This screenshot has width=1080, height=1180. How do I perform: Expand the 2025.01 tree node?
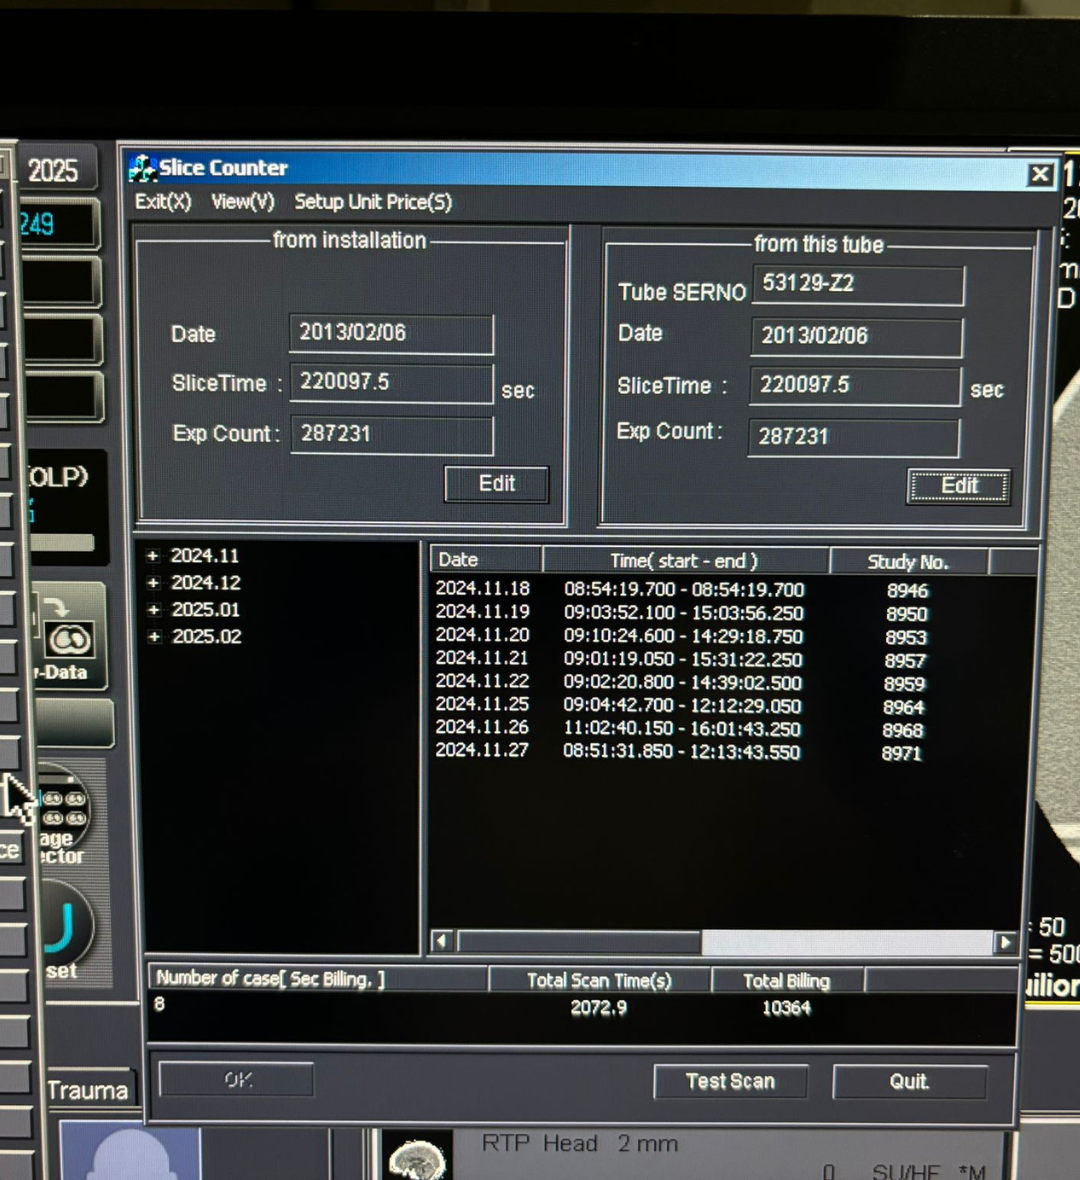[154, 610]
